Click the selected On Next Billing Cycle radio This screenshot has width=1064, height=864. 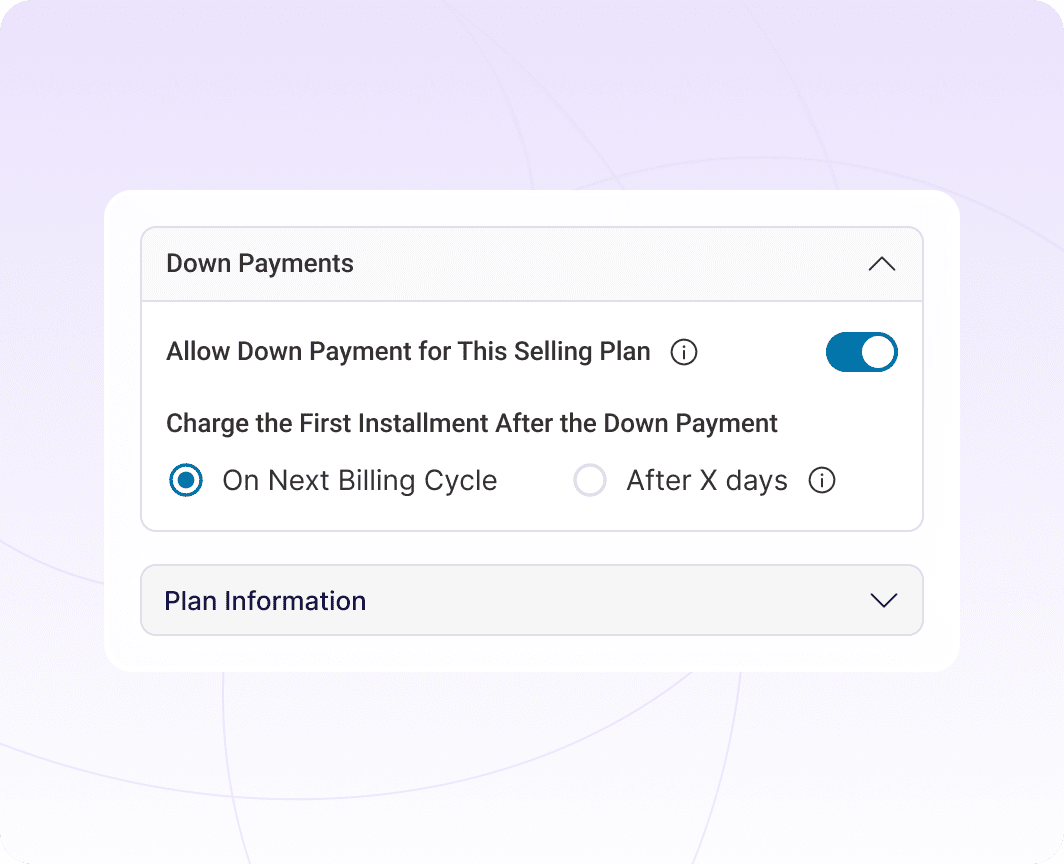[186, 481]
